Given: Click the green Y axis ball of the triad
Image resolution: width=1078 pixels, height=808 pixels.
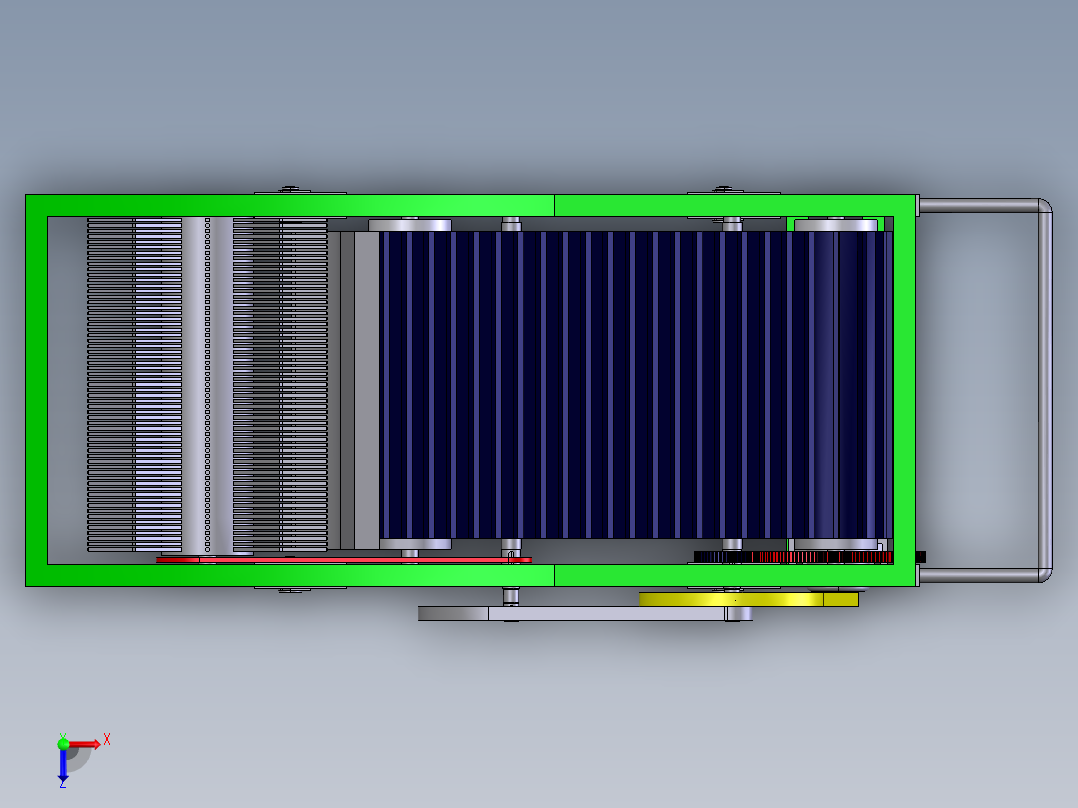Looking at the screenshot, I should pyautogui.click(x=63, y=743).
